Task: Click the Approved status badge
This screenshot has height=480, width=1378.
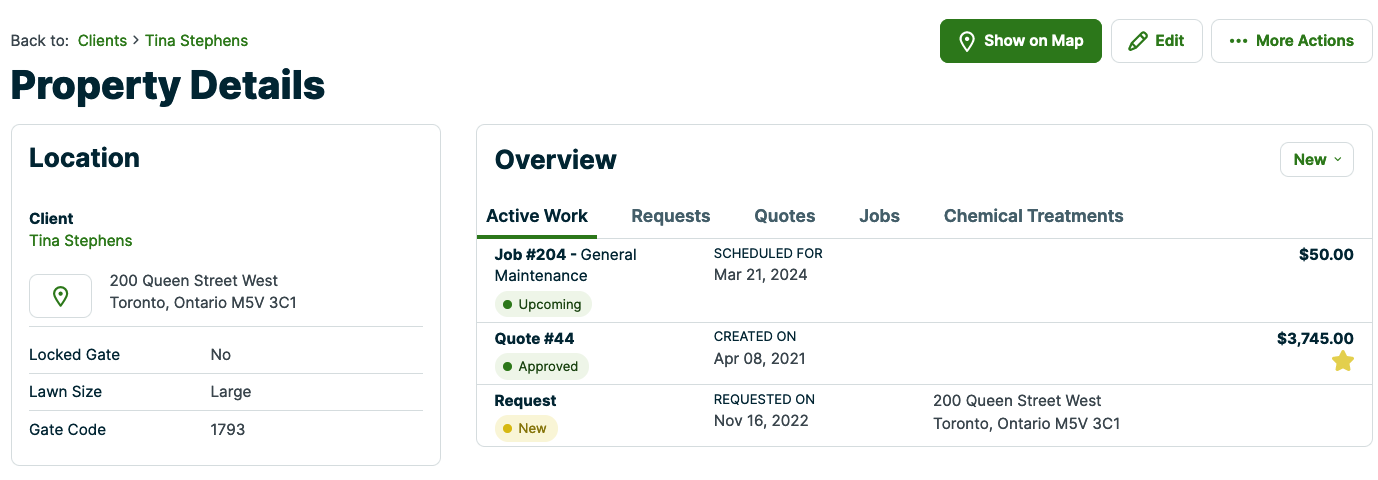Action: click(541, 367)
